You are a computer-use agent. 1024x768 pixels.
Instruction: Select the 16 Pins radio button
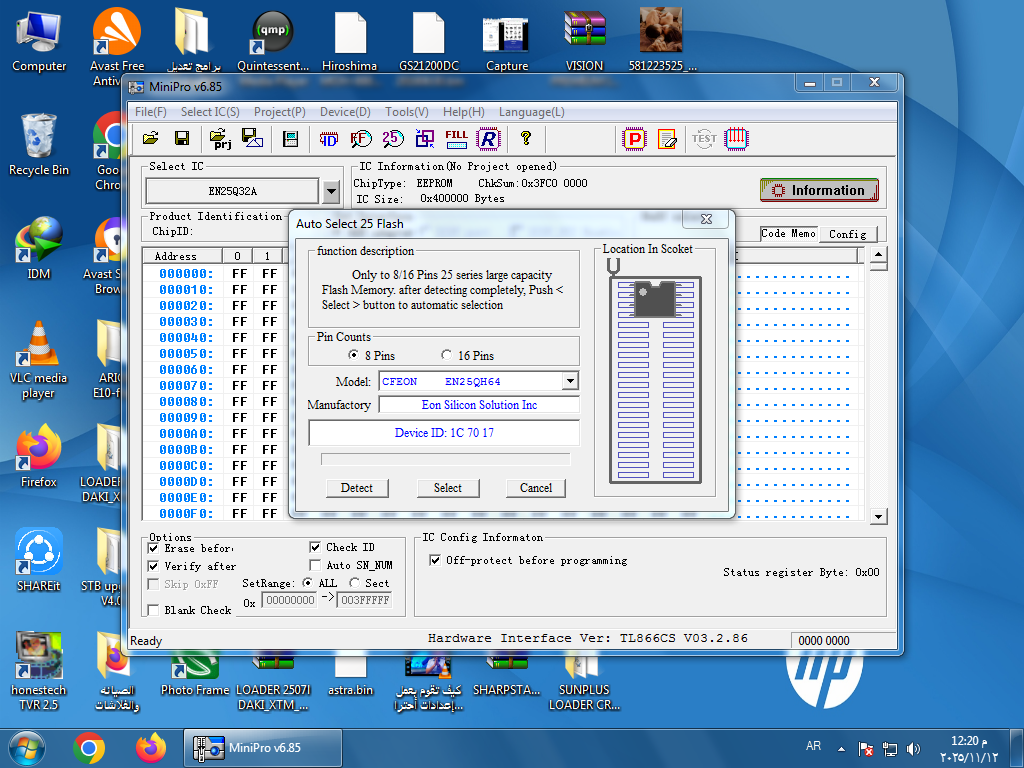pyautogui.click(x=446, y=355)
